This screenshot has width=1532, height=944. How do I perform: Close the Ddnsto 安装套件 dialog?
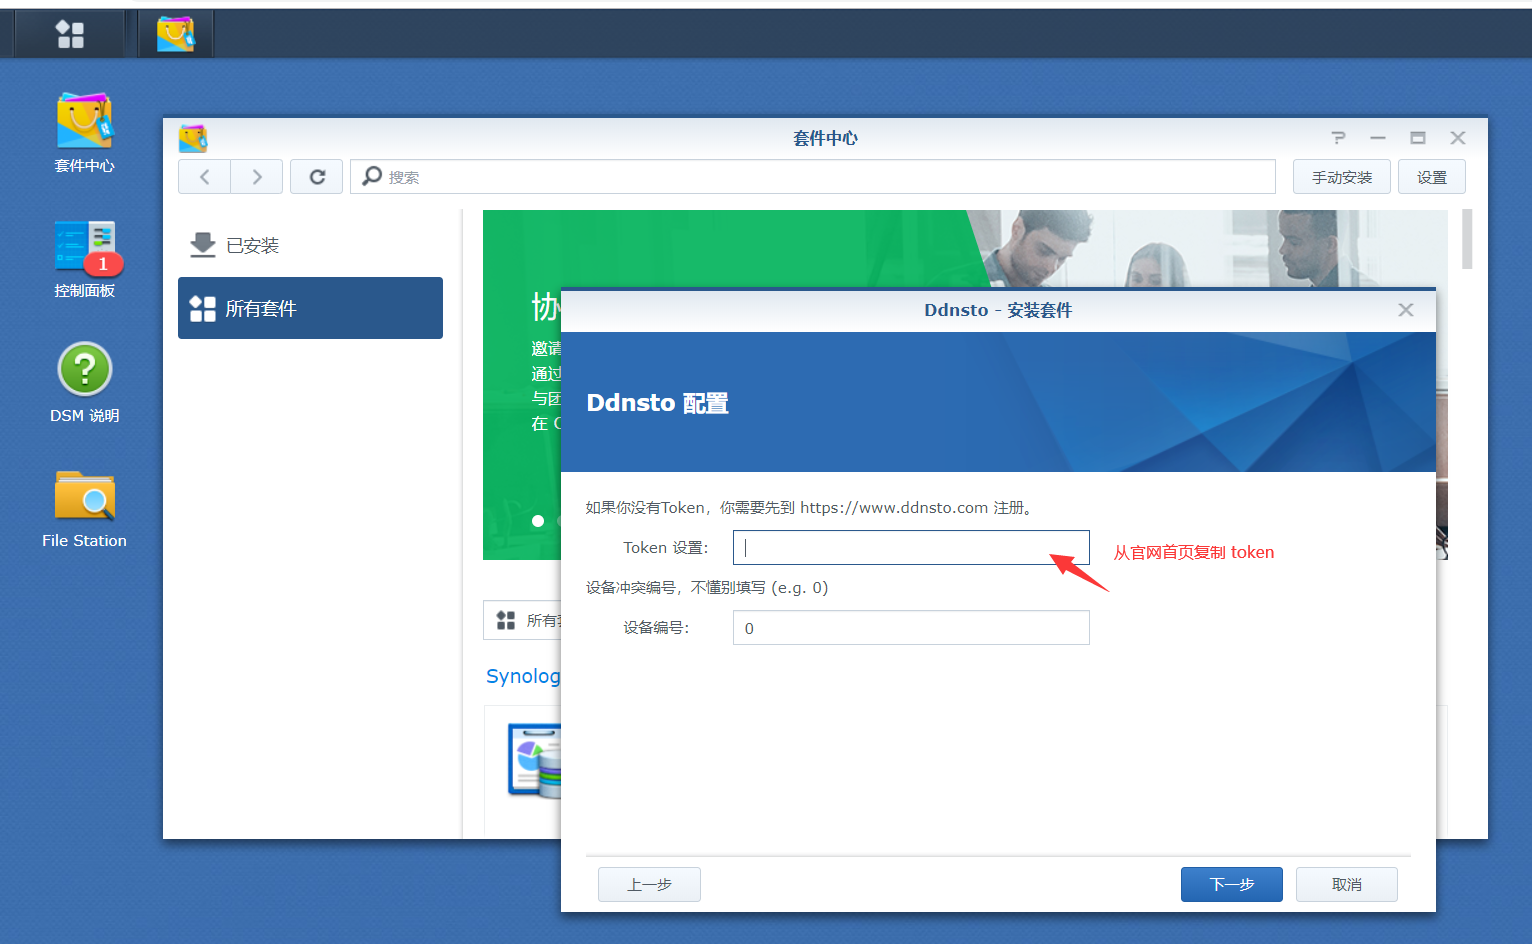coord(1406,310)
